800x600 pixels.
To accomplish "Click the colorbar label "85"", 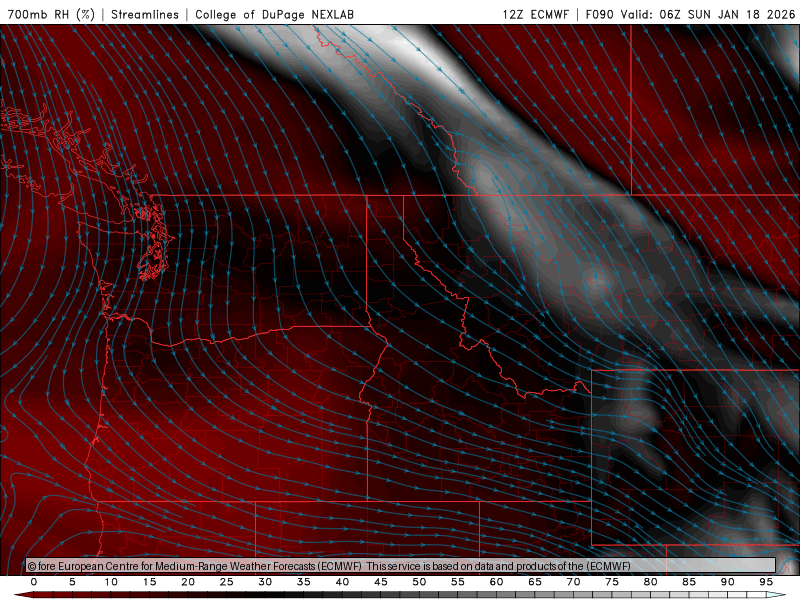I will tap(689, 582).
